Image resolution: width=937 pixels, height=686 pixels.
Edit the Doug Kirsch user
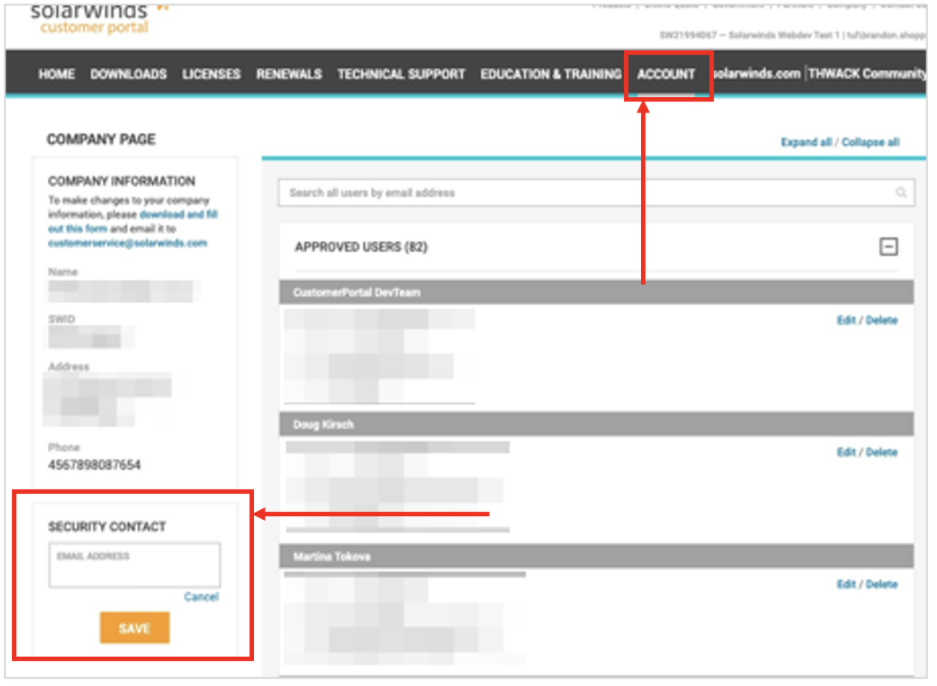(x=846, y=452)
